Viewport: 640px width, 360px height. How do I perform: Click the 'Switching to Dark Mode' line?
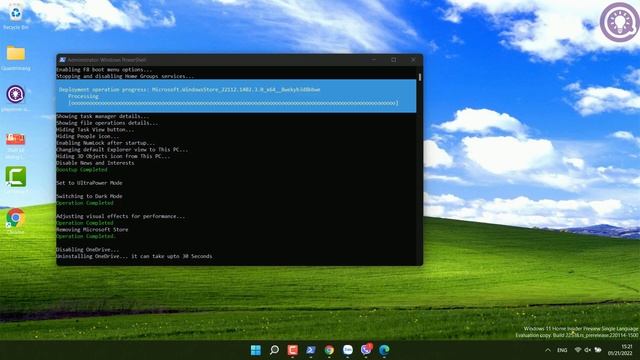click(x=89, y=196)
